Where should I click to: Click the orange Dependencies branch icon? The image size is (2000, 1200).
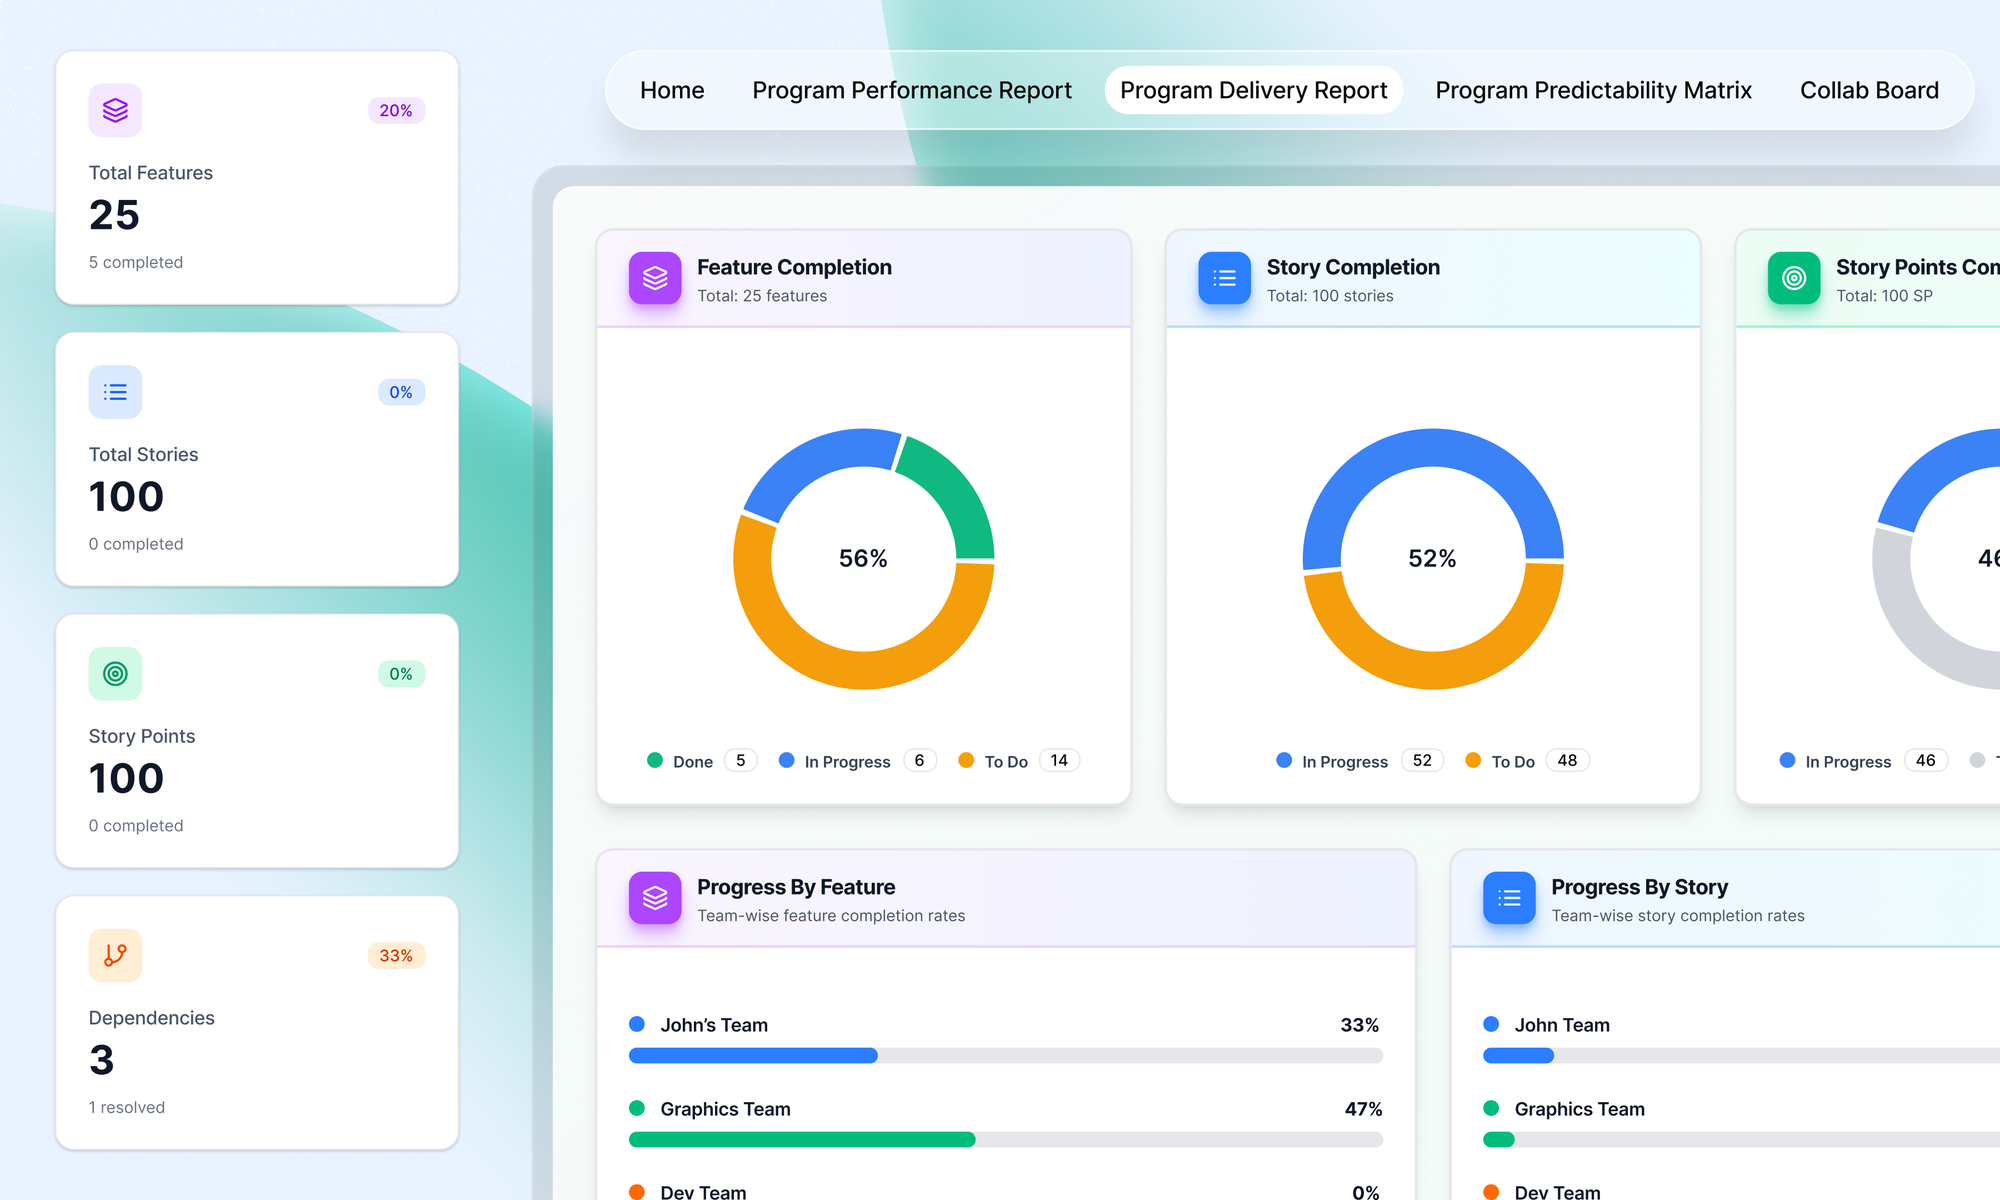click(x=115, y=956)
